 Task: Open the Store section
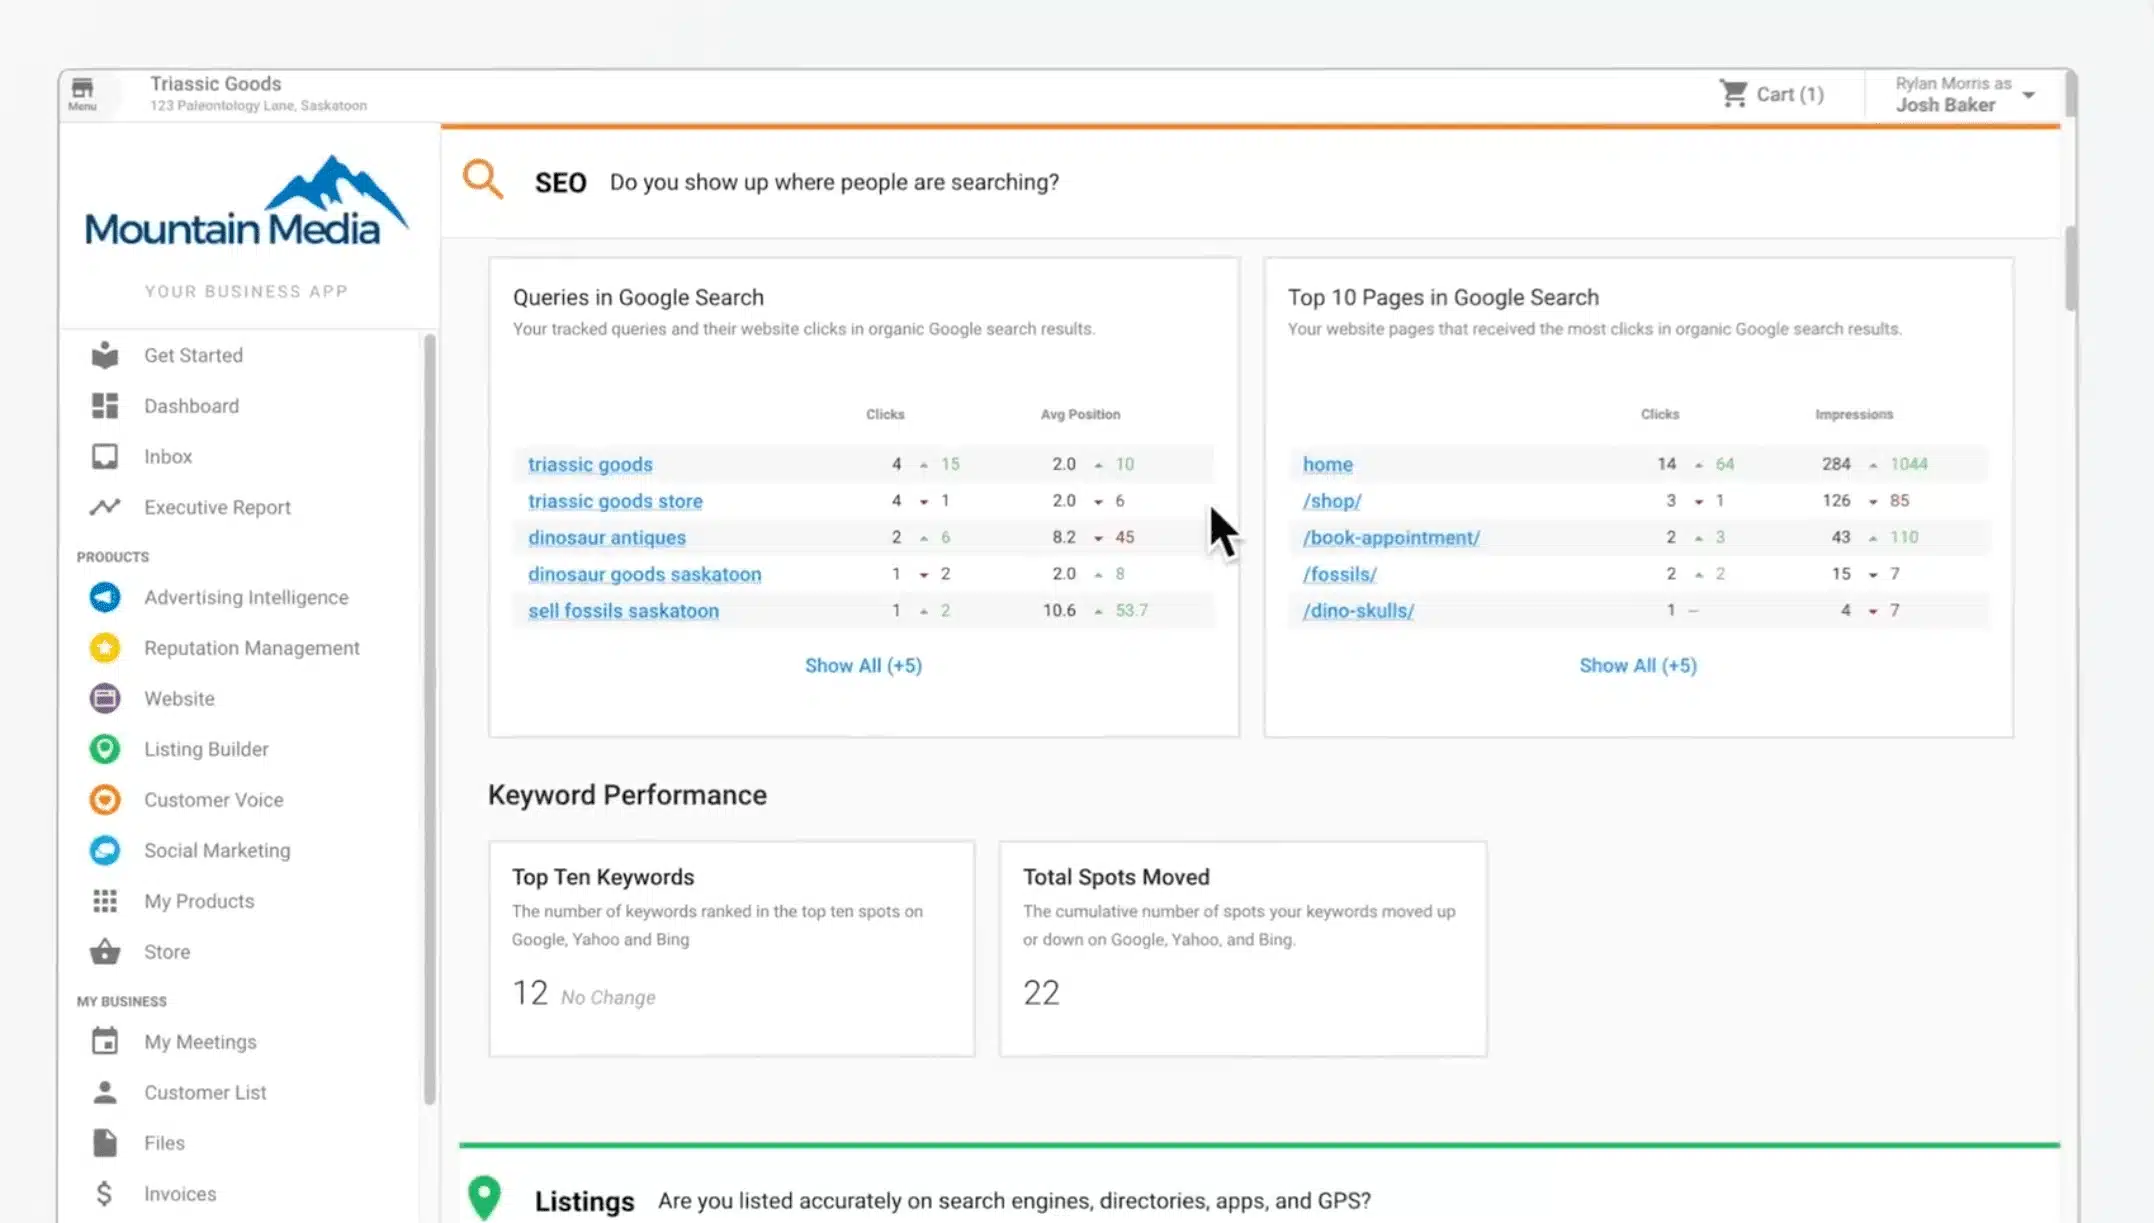(167, 951)
